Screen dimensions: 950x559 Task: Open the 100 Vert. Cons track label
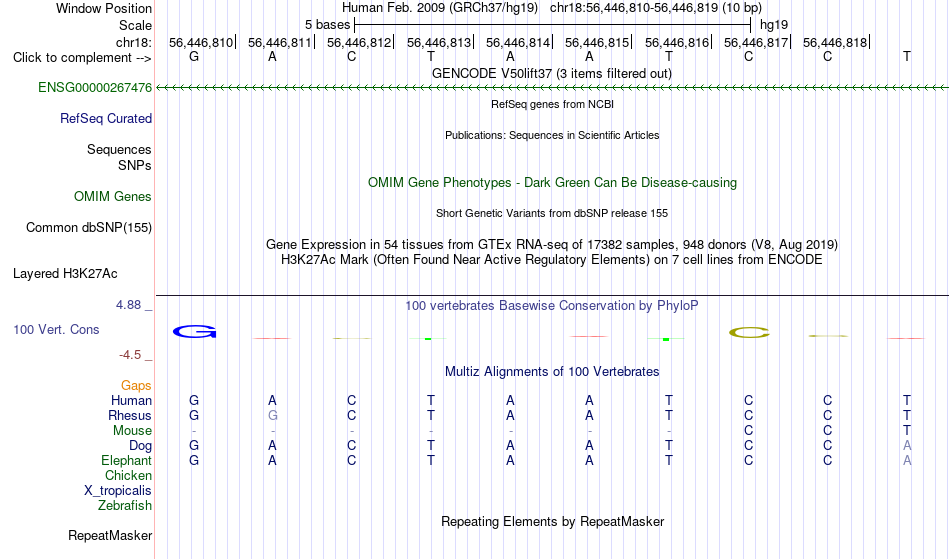(56, 329)
